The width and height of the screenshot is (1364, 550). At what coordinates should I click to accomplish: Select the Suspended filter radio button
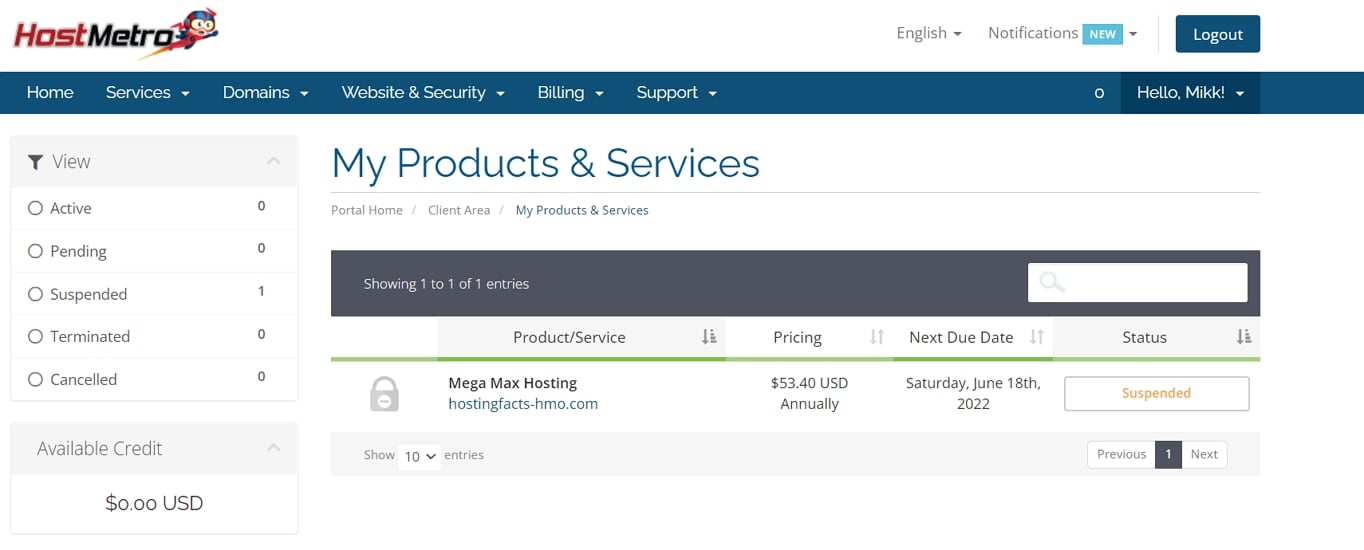pyautogui.click(x=35, y=294)
